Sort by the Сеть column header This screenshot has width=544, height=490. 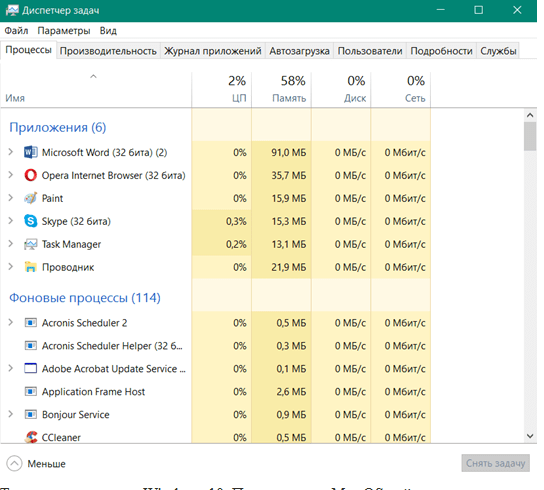pyautogui.click(x=401, y=90)
